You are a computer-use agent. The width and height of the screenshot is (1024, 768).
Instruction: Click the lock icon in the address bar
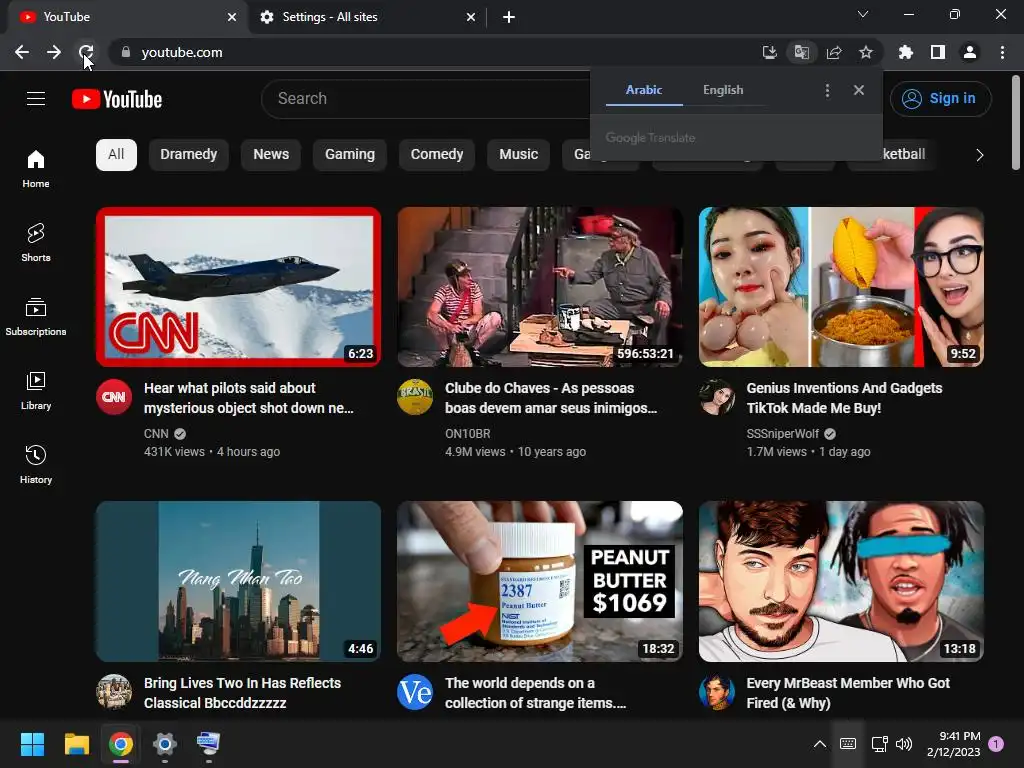tap(126, 52)
